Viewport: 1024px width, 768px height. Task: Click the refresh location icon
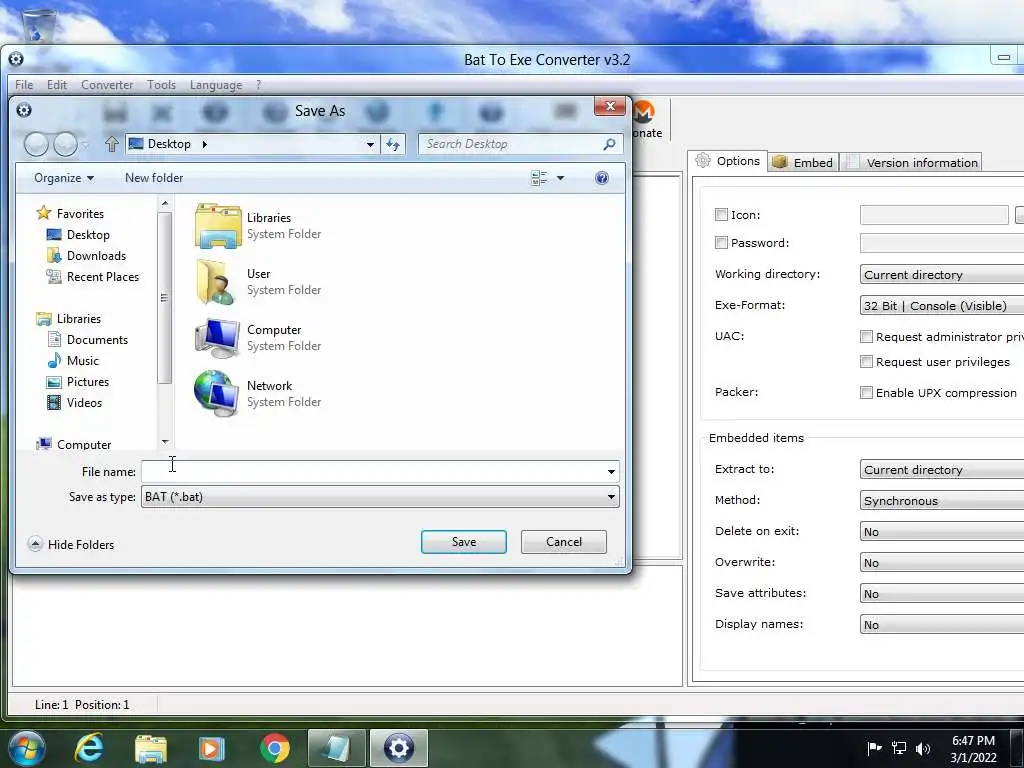tap(393, 144)
